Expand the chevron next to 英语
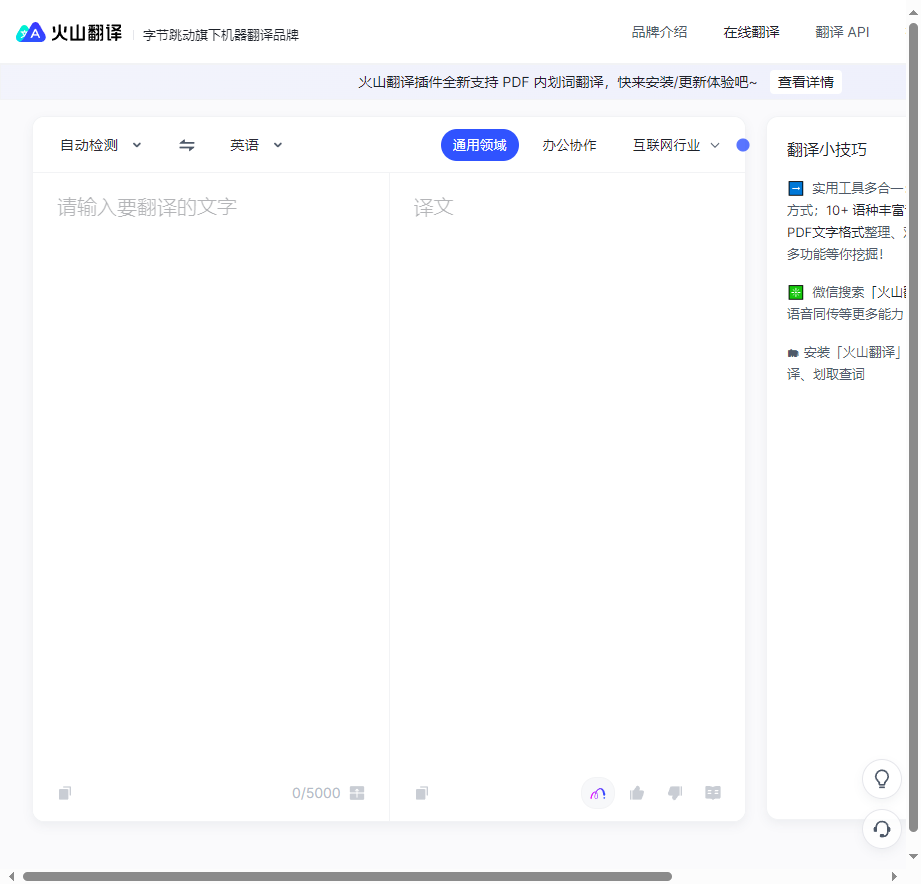This screenshot has height=884, width=921. click(x=278, y=145)
